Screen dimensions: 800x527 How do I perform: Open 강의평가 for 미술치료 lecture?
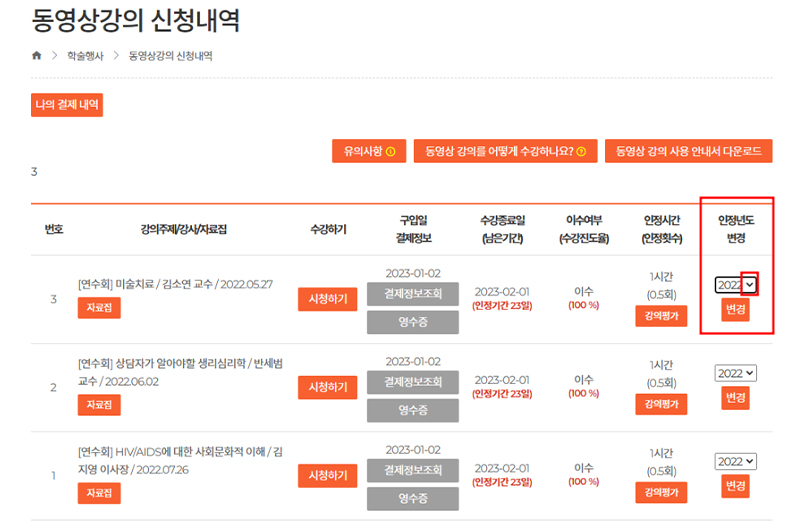[x=660, y=316]
